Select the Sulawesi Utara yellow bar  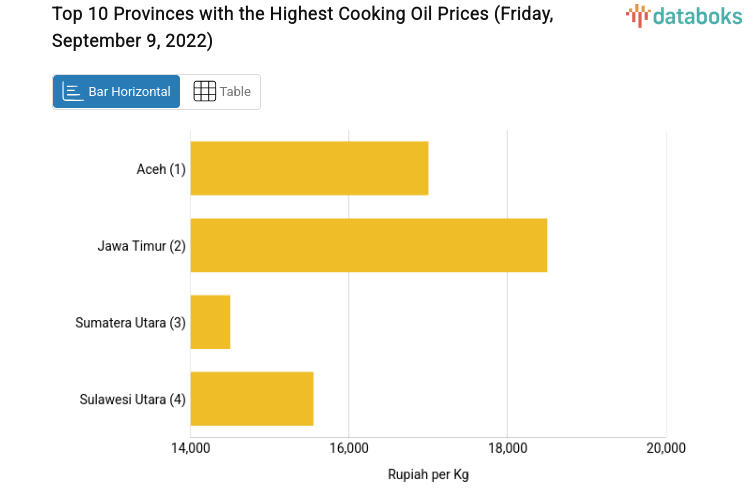tap(252, 399)
